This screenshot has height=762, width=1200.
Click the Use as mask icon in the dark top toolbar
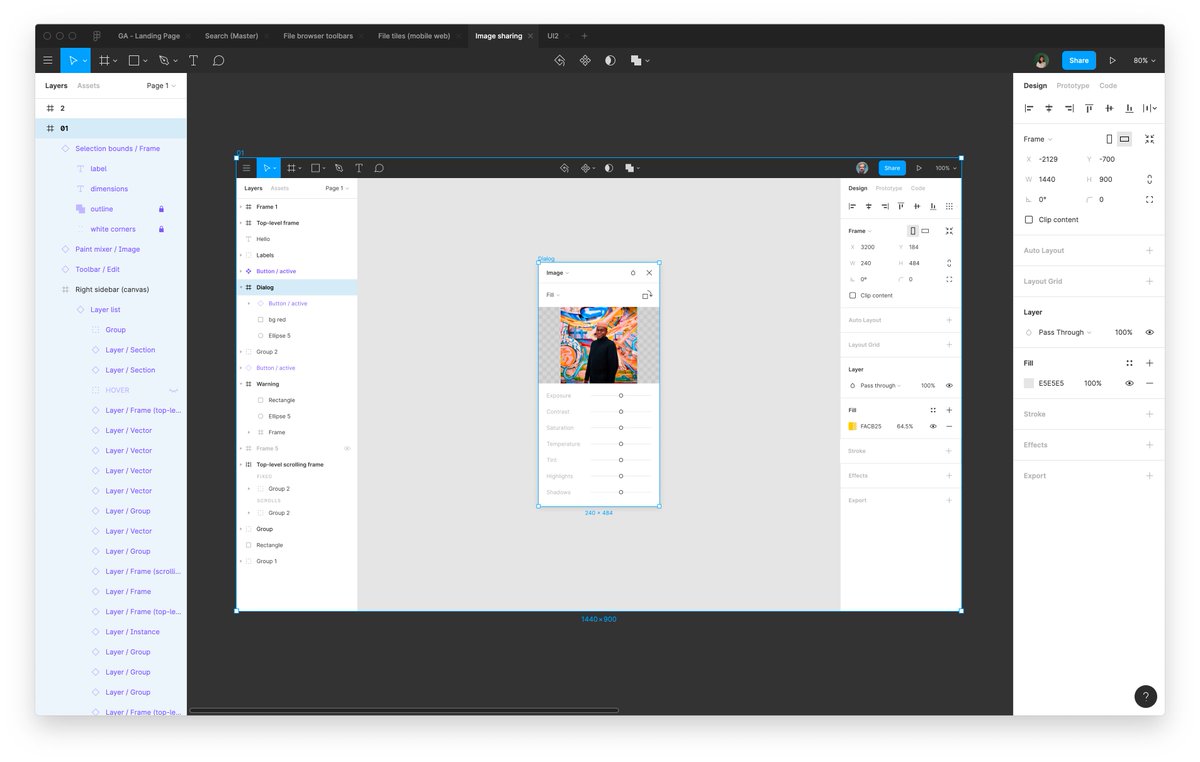[610, 60]
